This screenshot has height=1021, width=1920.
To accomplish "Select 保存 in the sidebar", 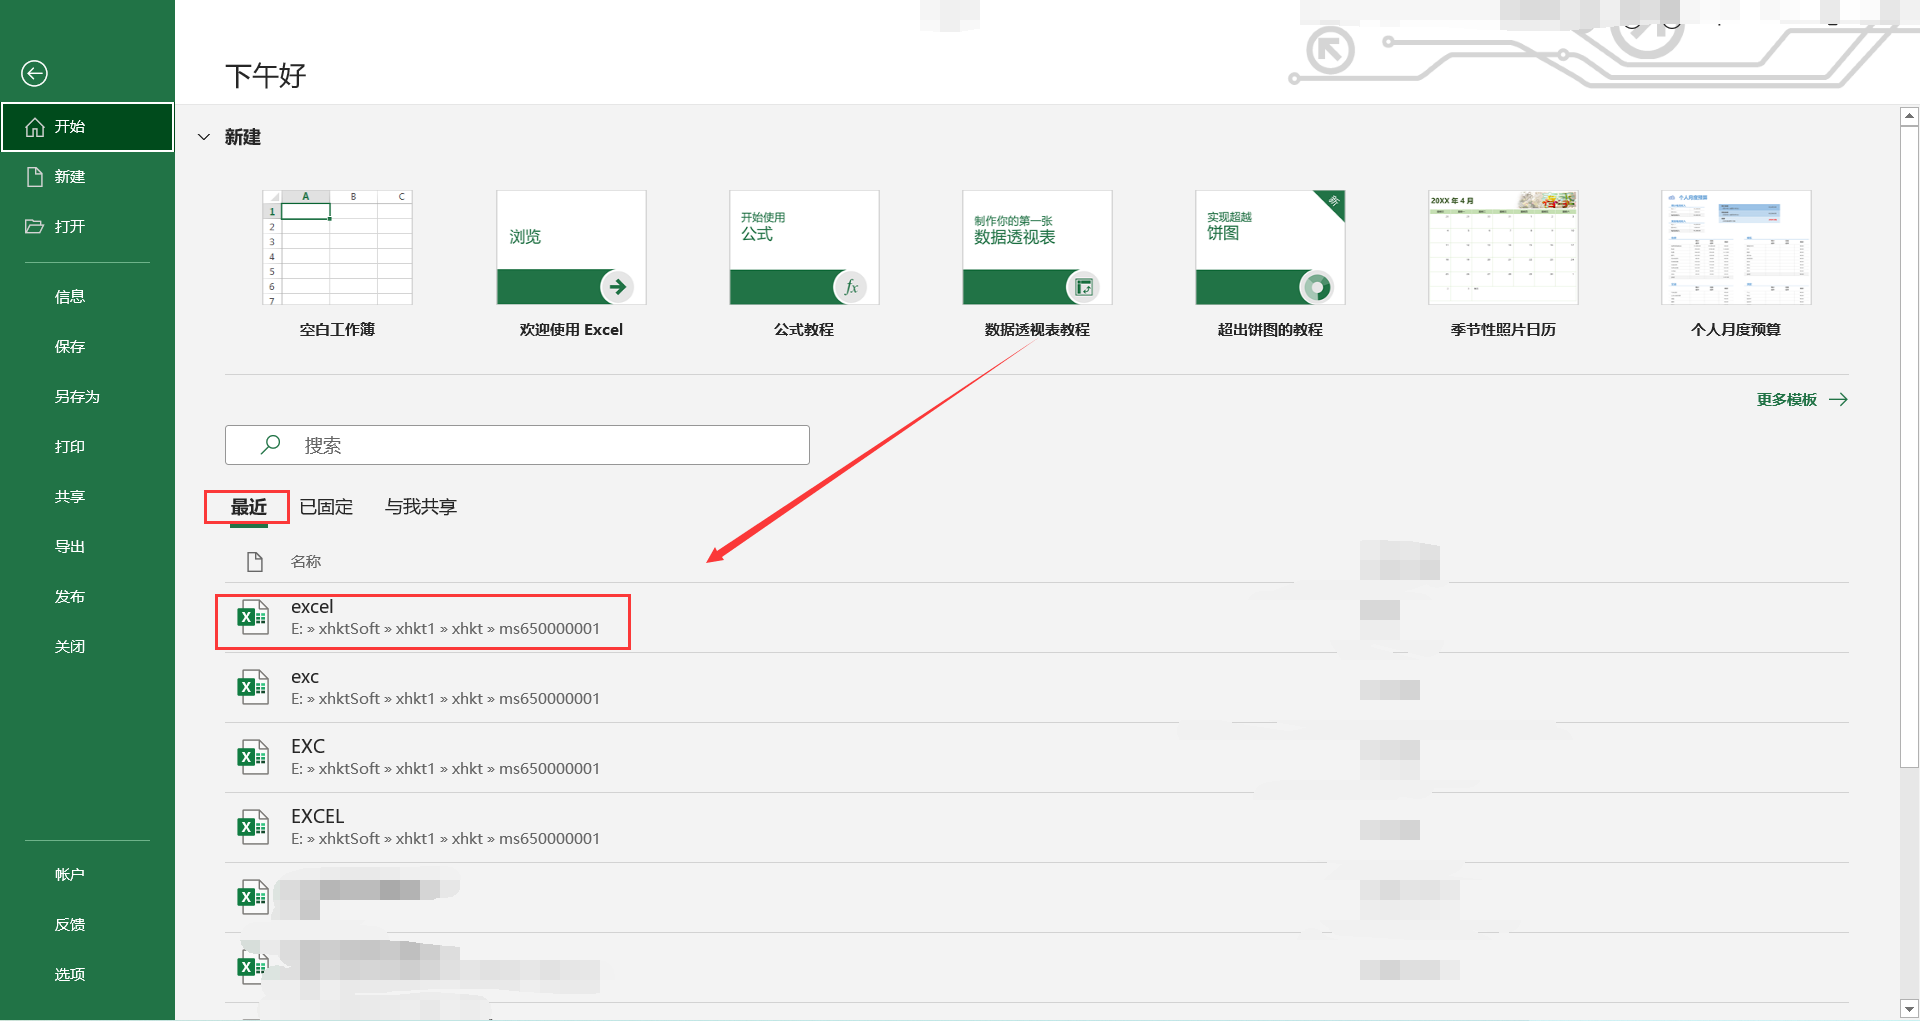I will point(70,347).
